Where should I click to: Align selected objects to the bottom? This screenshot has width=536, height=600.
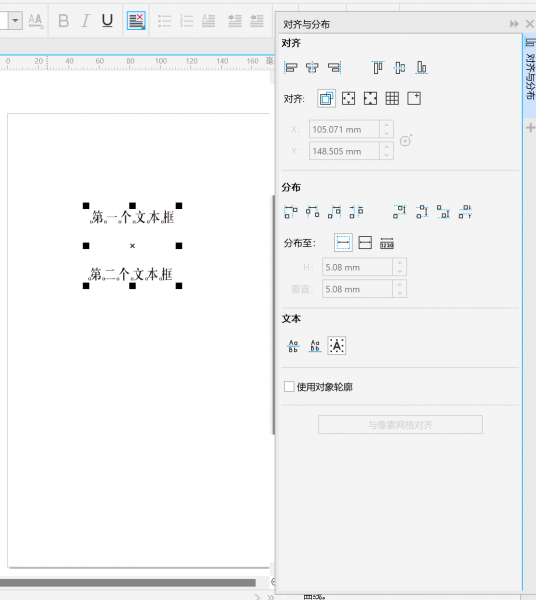(421, 68)
